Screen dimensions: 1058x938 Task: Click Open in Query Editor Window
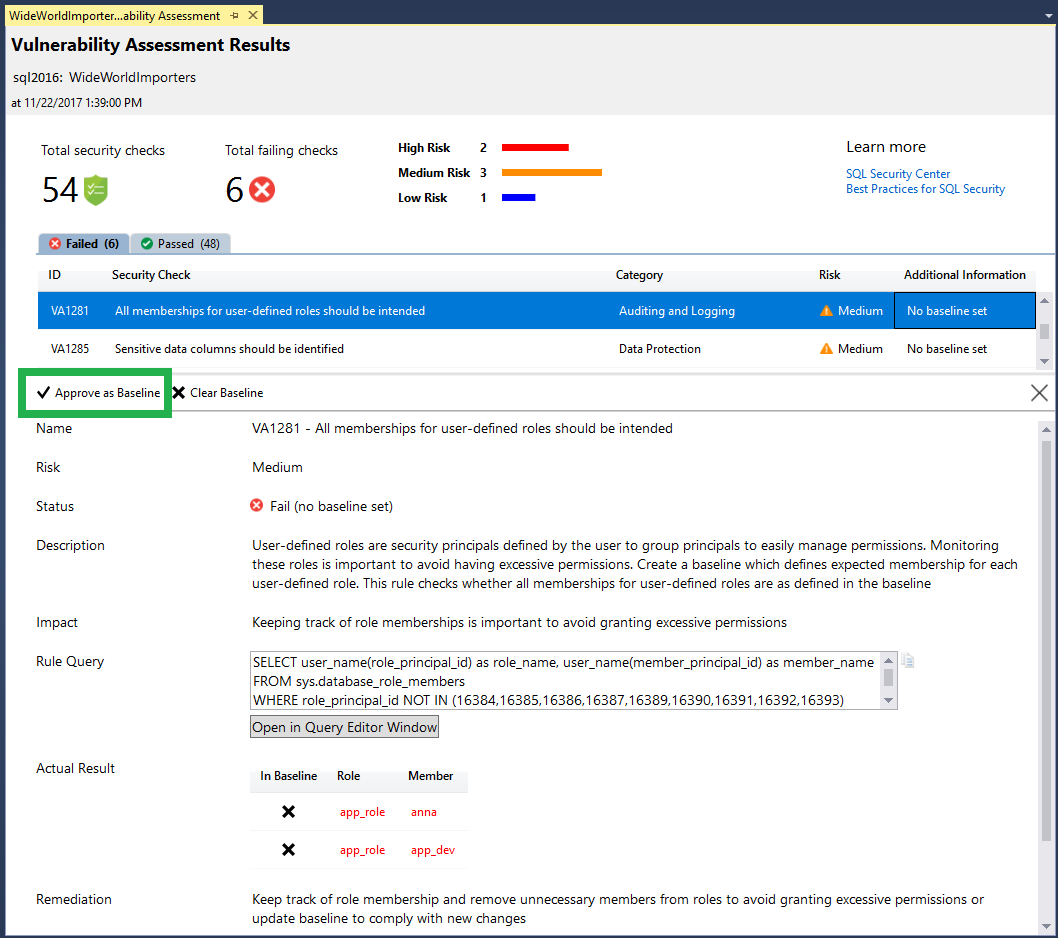tap(344, 726)
